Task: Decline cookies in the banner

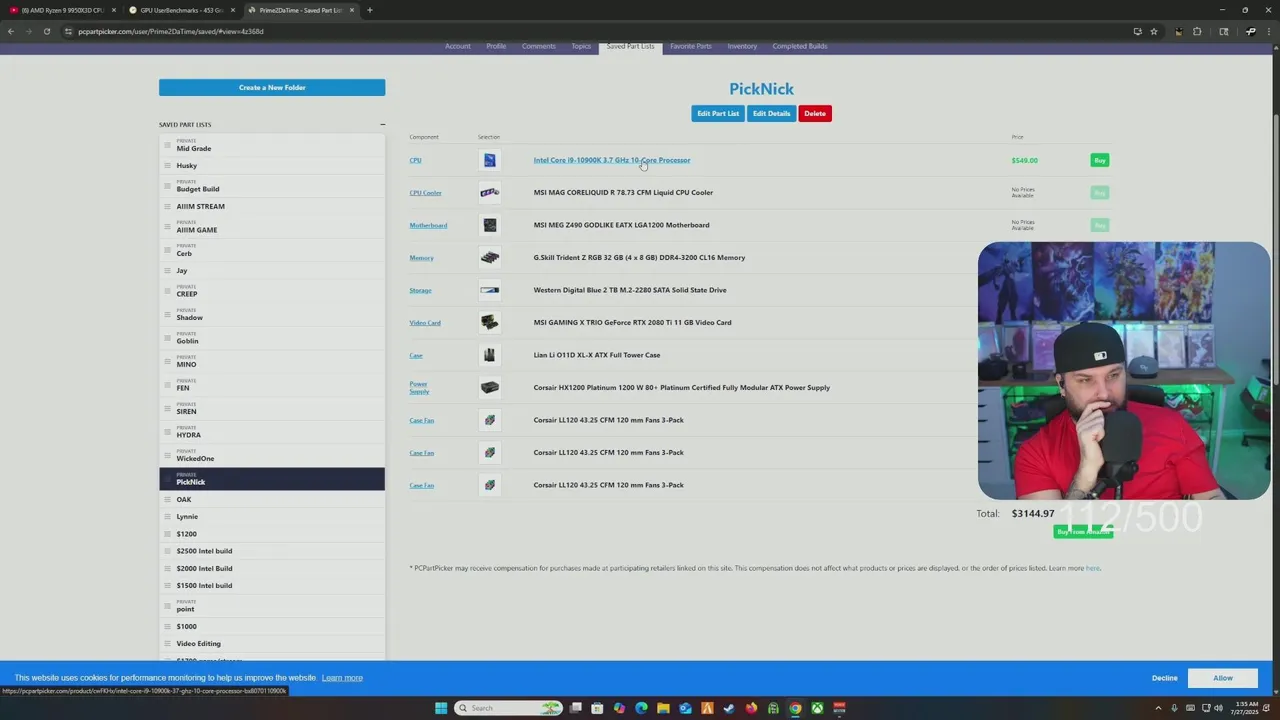Action: pyautogui.click(x=1164, y=678)
